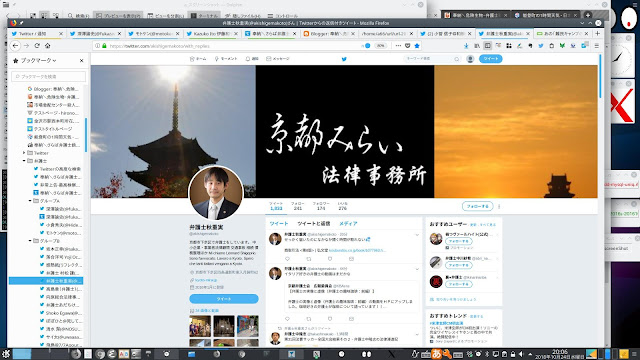Switch to the Blogger browser tab
The width and height of the screenshot is (640, 360).
(329, 33)
